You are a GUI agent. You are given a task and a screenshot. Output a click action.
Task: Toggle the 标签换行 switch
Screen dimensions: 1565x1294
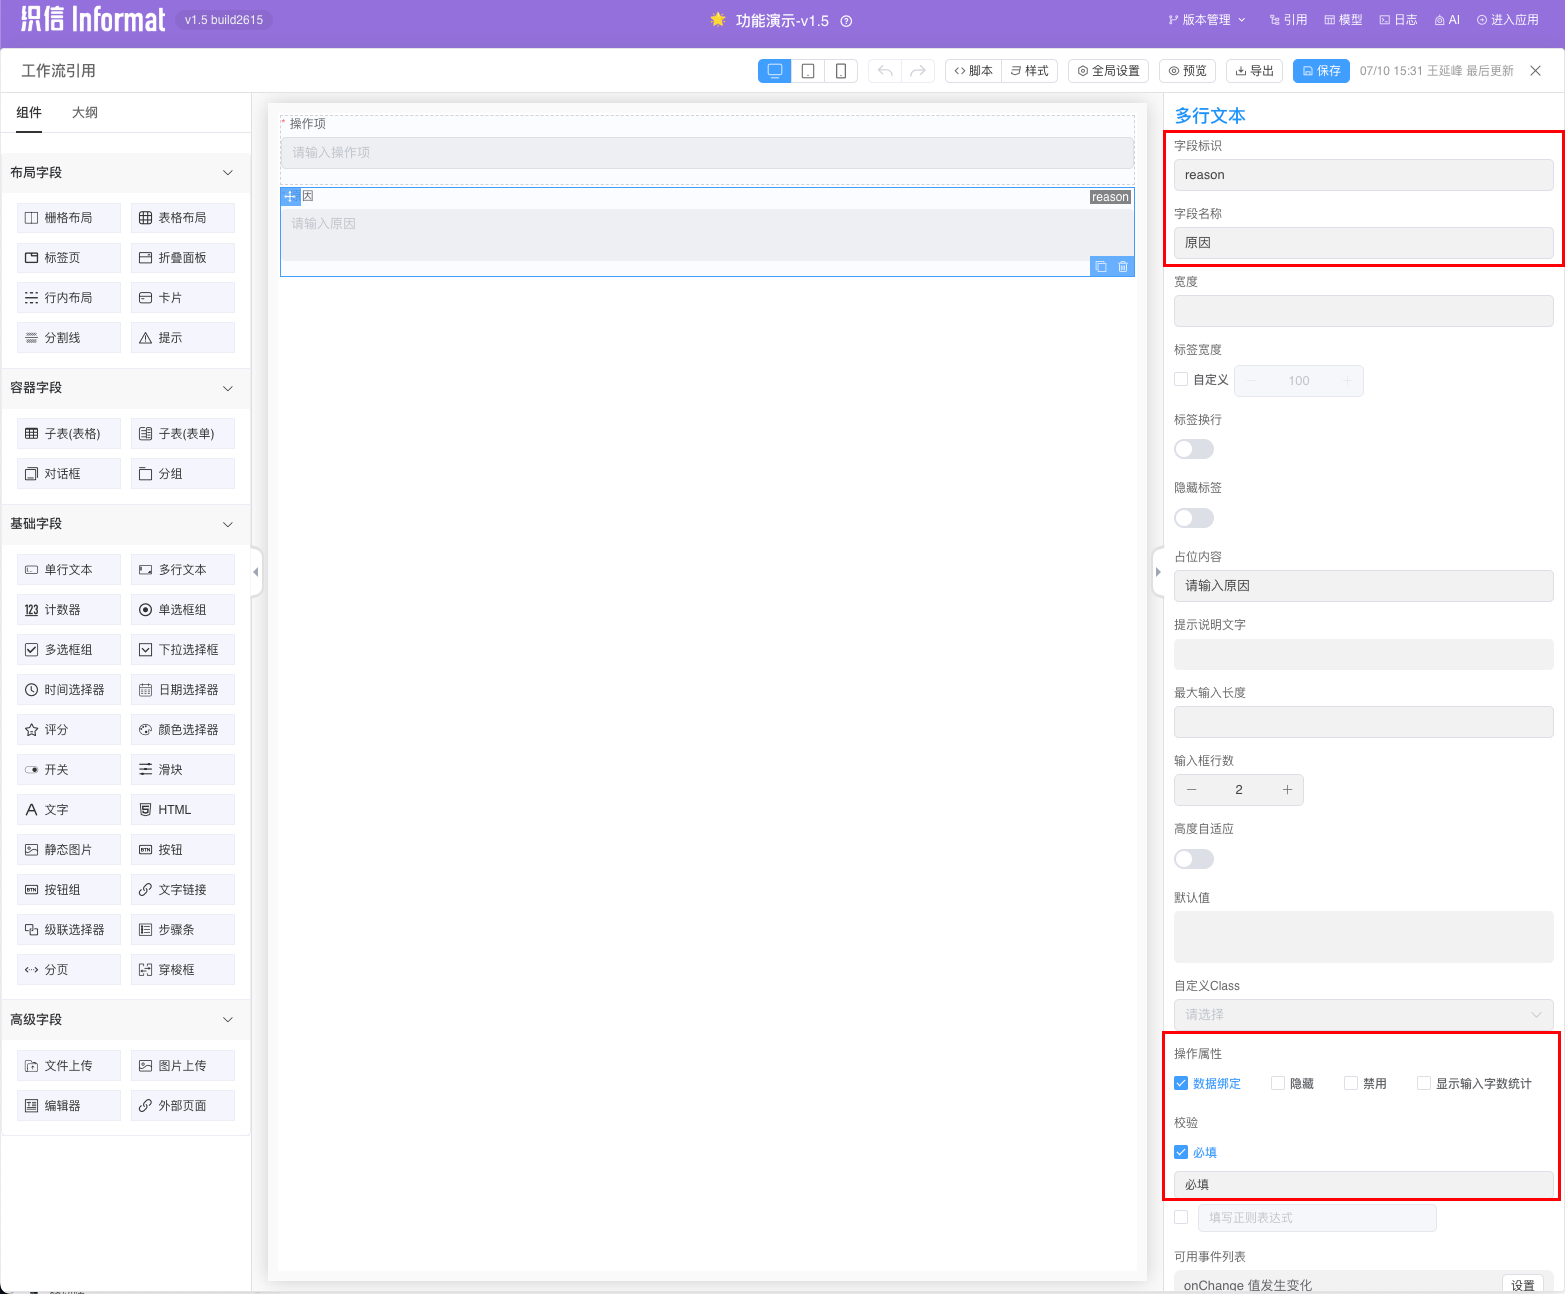point(1193,449)
